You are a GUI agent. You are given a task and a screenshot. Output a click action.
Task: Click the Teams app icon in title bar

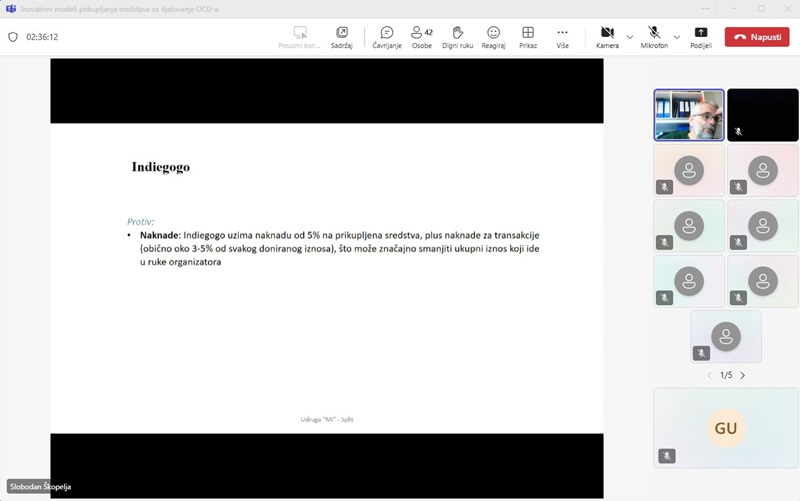click(x=11, y=9)
